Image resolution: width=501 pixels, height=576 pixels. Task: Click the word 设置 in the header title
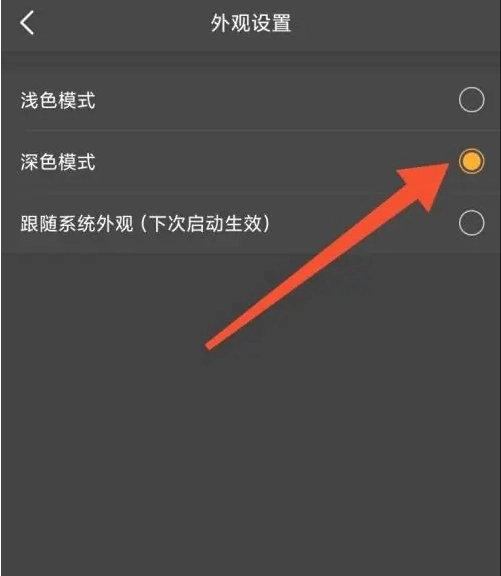pos(271,23)
